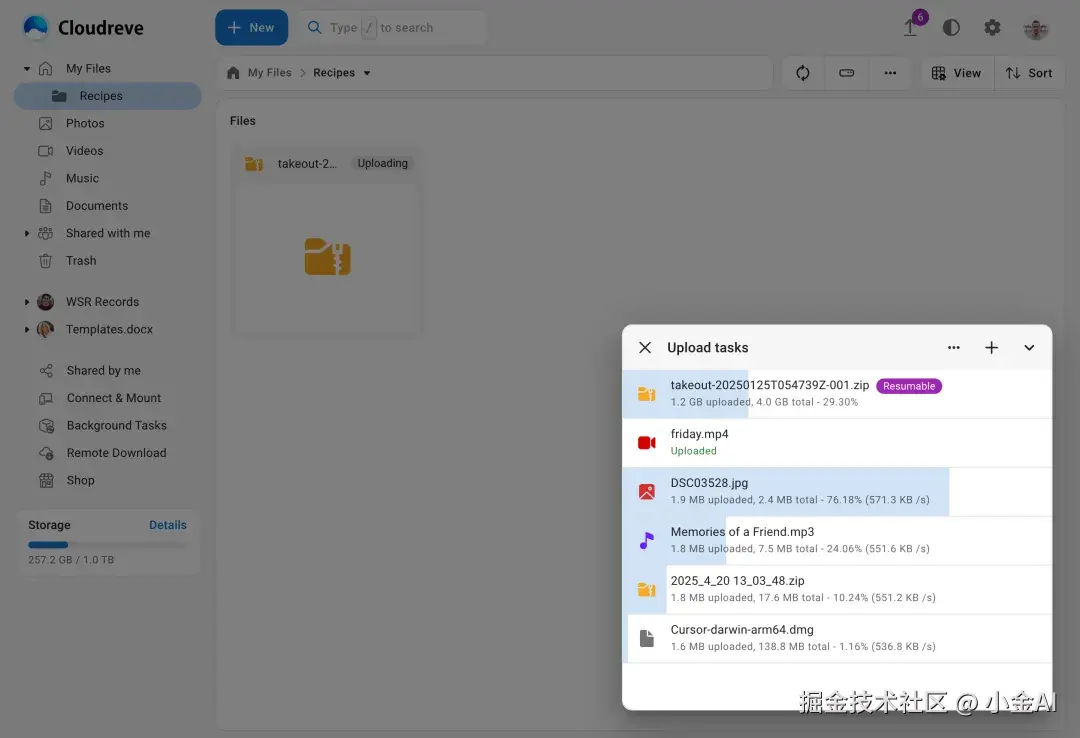Click the Music note icon in sidebar
Image resolution: width=1080 pixels, height=738 pixels.
(45, 178)
